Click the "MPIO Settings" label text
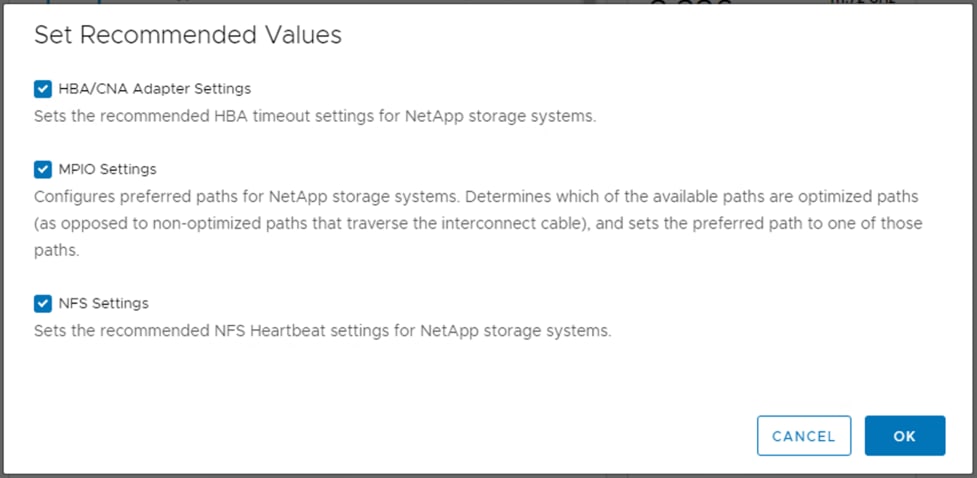977x478 pixels. [x=107, y=169]
